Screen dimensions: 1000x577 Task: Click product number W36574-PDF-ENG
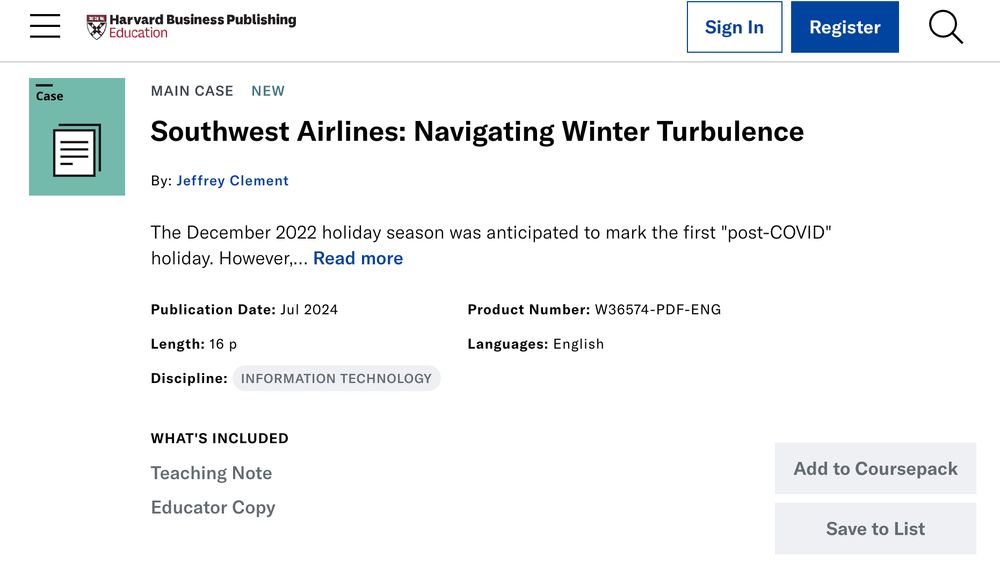[x=658, y=309]
